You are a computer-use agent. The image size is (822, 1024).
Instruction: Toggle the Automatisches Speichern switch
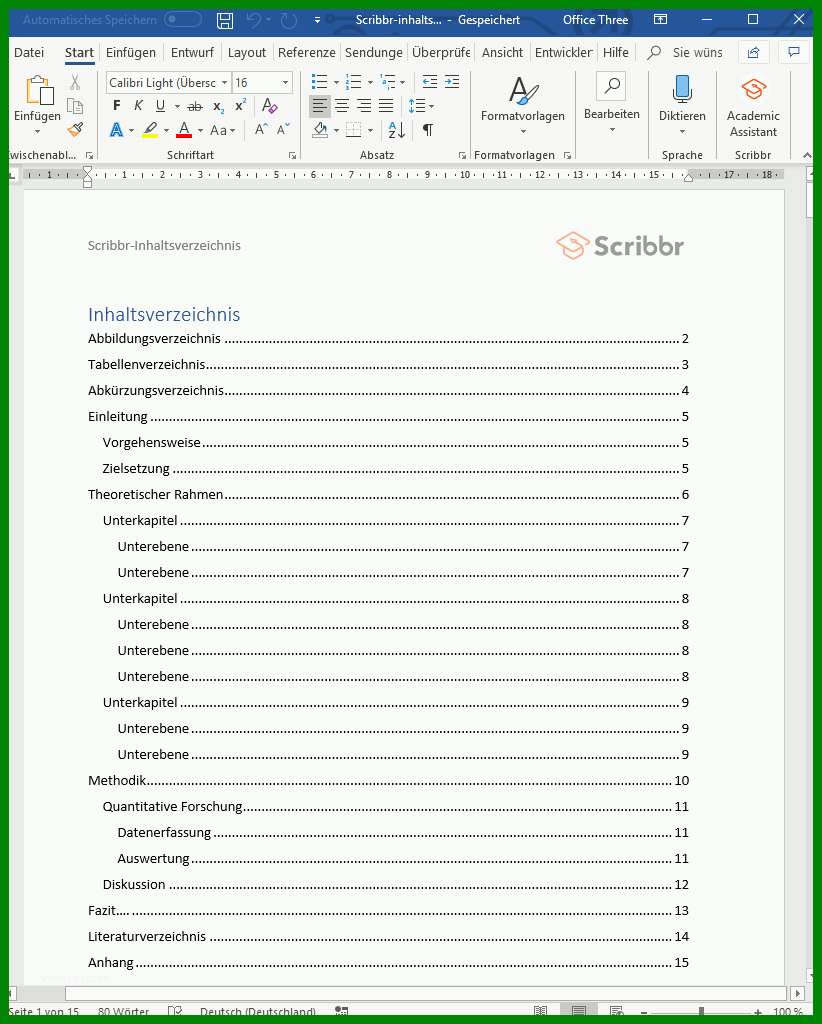[182, 20]
